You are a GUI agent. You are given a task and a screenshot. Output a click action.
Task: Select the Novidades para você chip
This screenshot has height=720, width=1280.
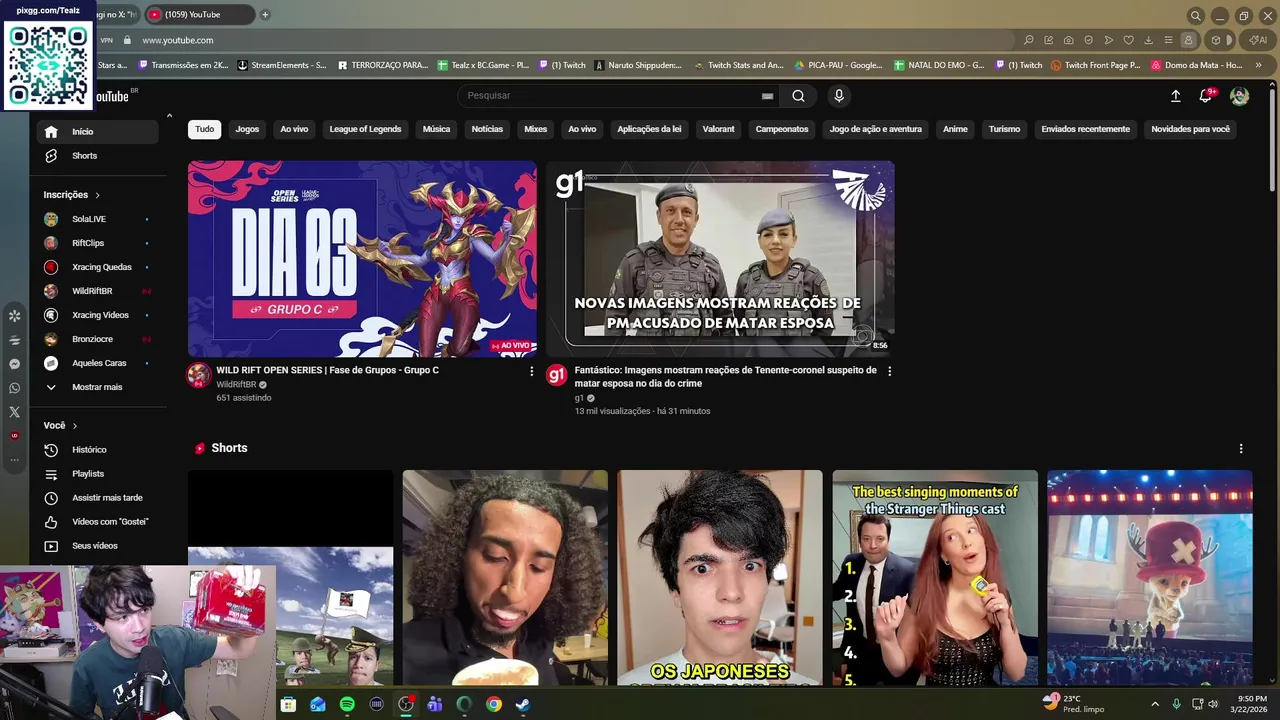(x=1190, y=129)
